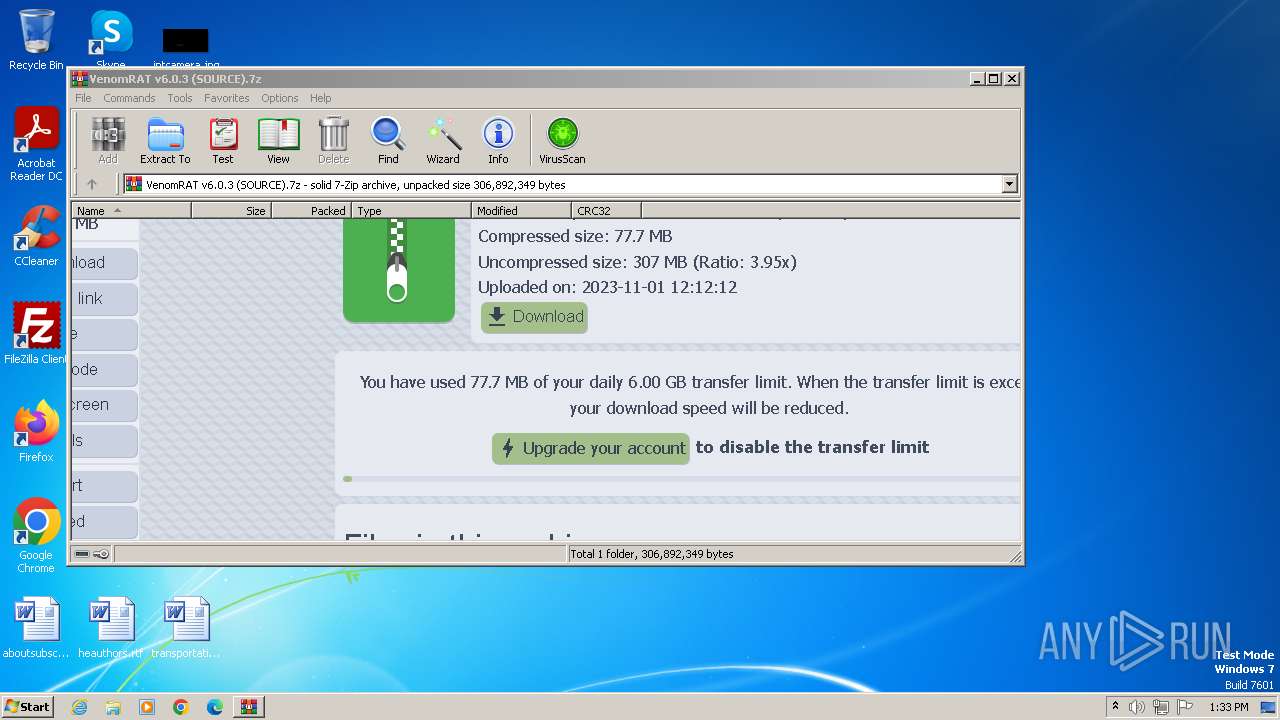Open the CCleaner desktop icon
1280x720 pixels.
tap(36, 236)
